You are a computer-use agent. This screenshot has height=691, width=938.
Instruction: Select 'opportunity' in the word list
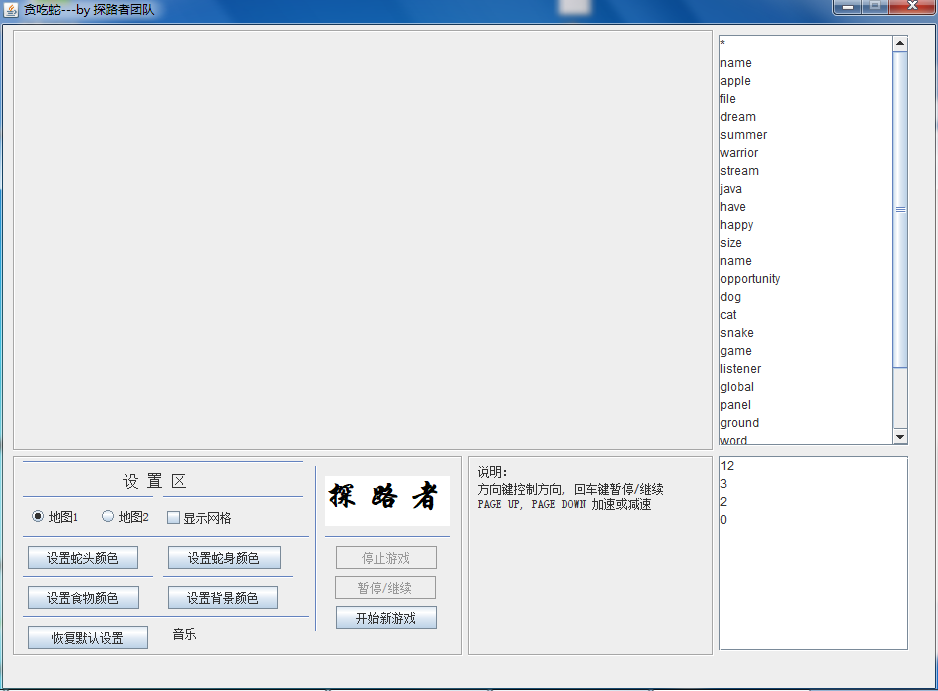tap(750, 279)
